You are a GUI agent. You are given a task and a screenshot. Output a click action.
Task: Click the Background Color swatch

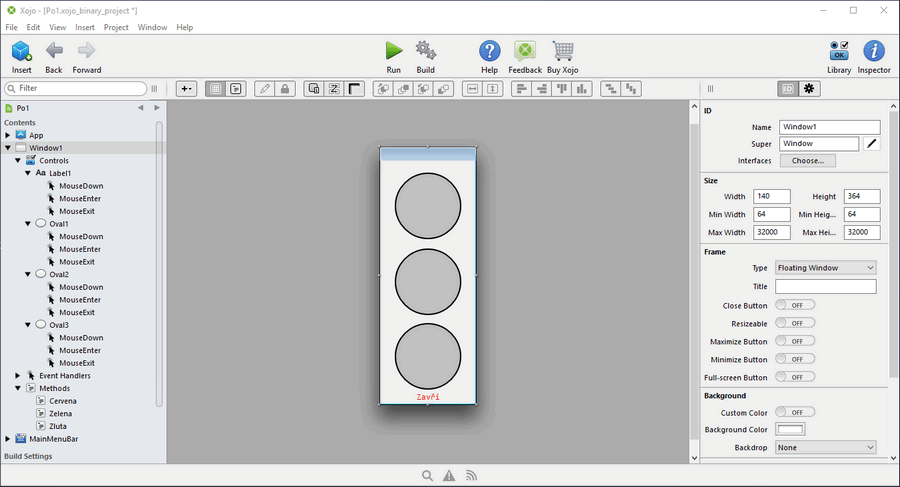point(790,430)
